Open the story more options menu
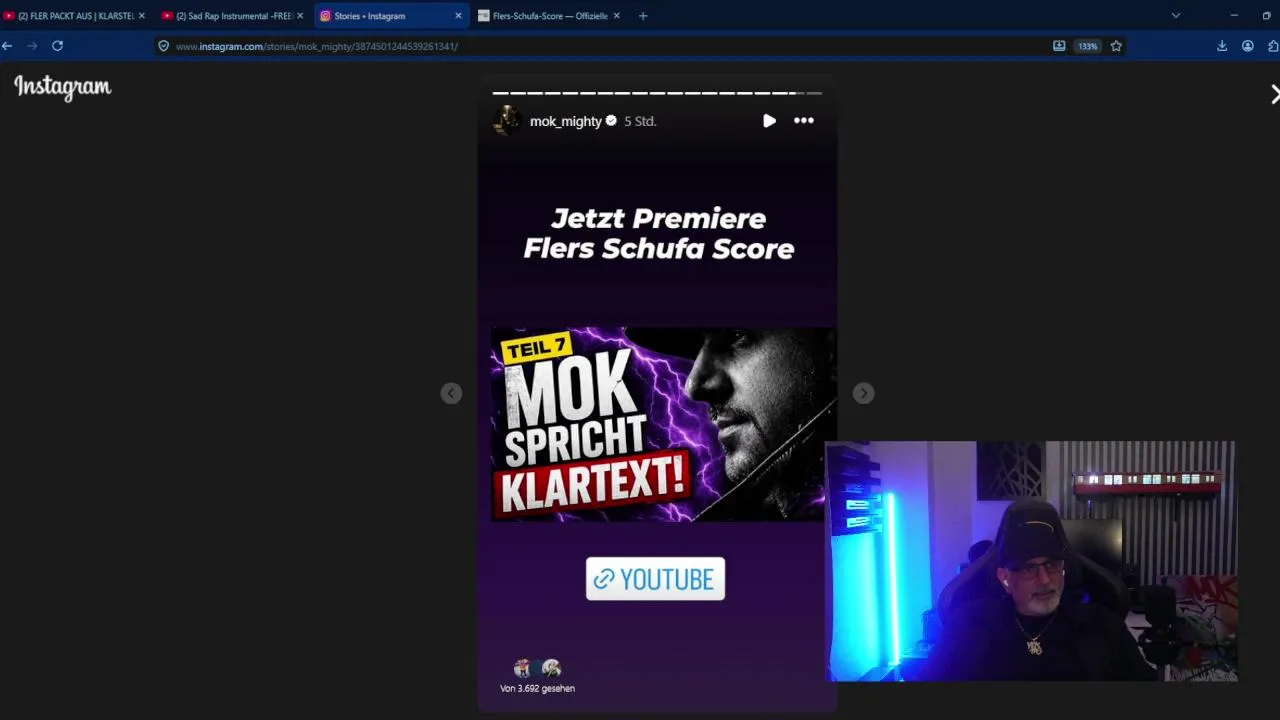This screenshot has height=720, width=1280. [804, 121]
